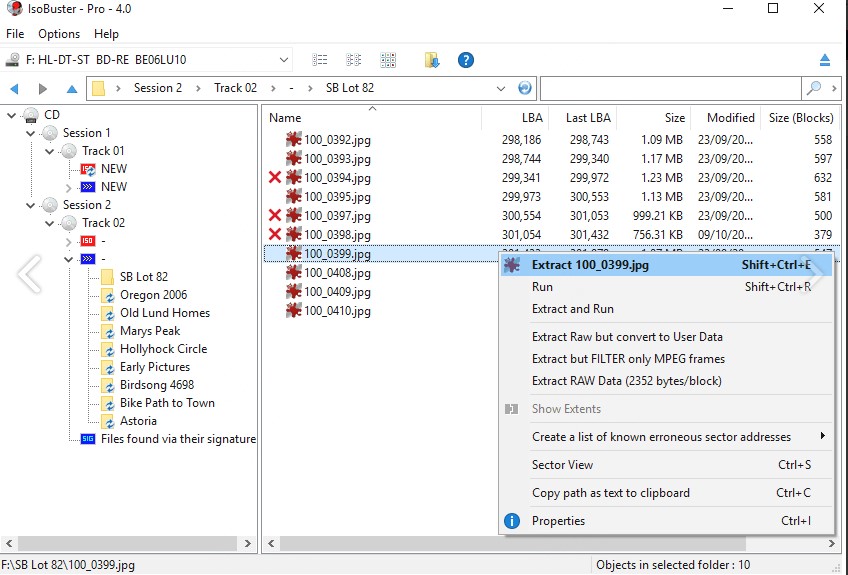Switch to large icons view
Image resolution: width=848 pixels, height=575 pixels.
click(388, 60)
